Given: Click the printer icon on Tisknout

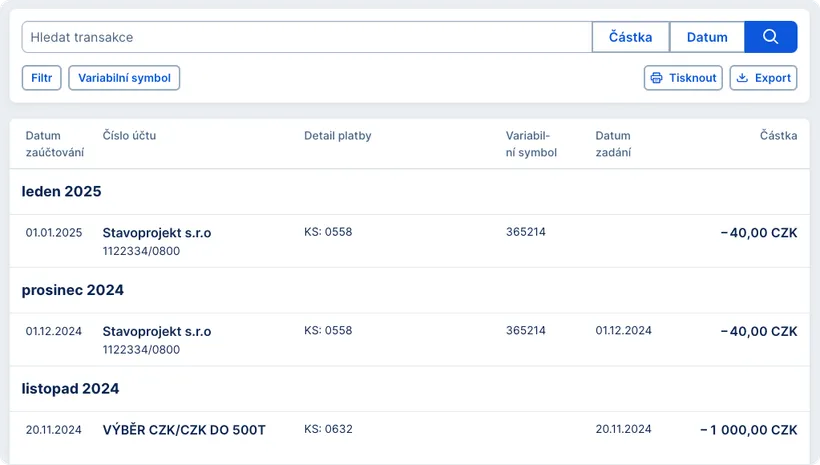Looking at the screenshot, I should point(657,78).
